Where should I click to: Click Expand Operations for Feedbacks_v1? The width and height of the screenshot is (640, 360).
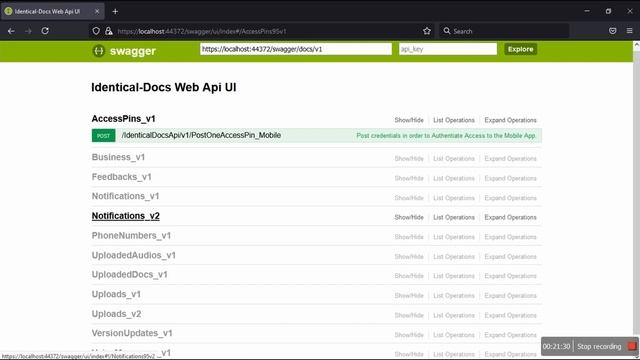tap(510, 178)
